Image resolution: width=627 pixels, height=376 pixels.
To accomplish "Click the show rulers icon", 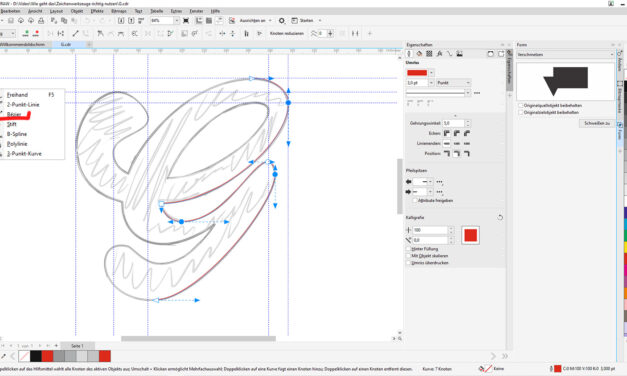I will coord(199,20).
